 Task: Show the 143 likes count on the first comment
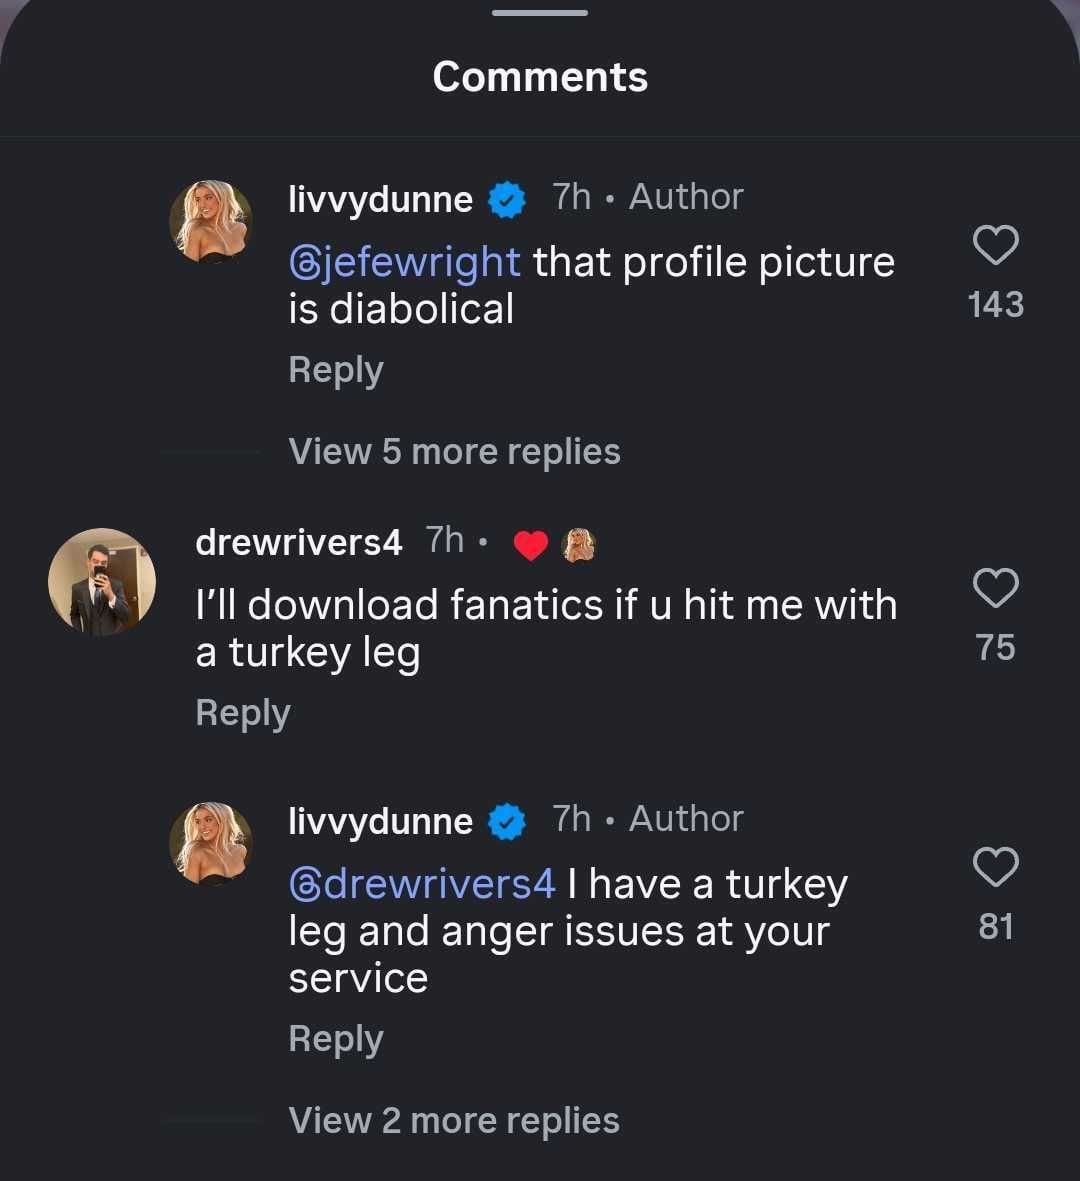[x=995, y=305]
